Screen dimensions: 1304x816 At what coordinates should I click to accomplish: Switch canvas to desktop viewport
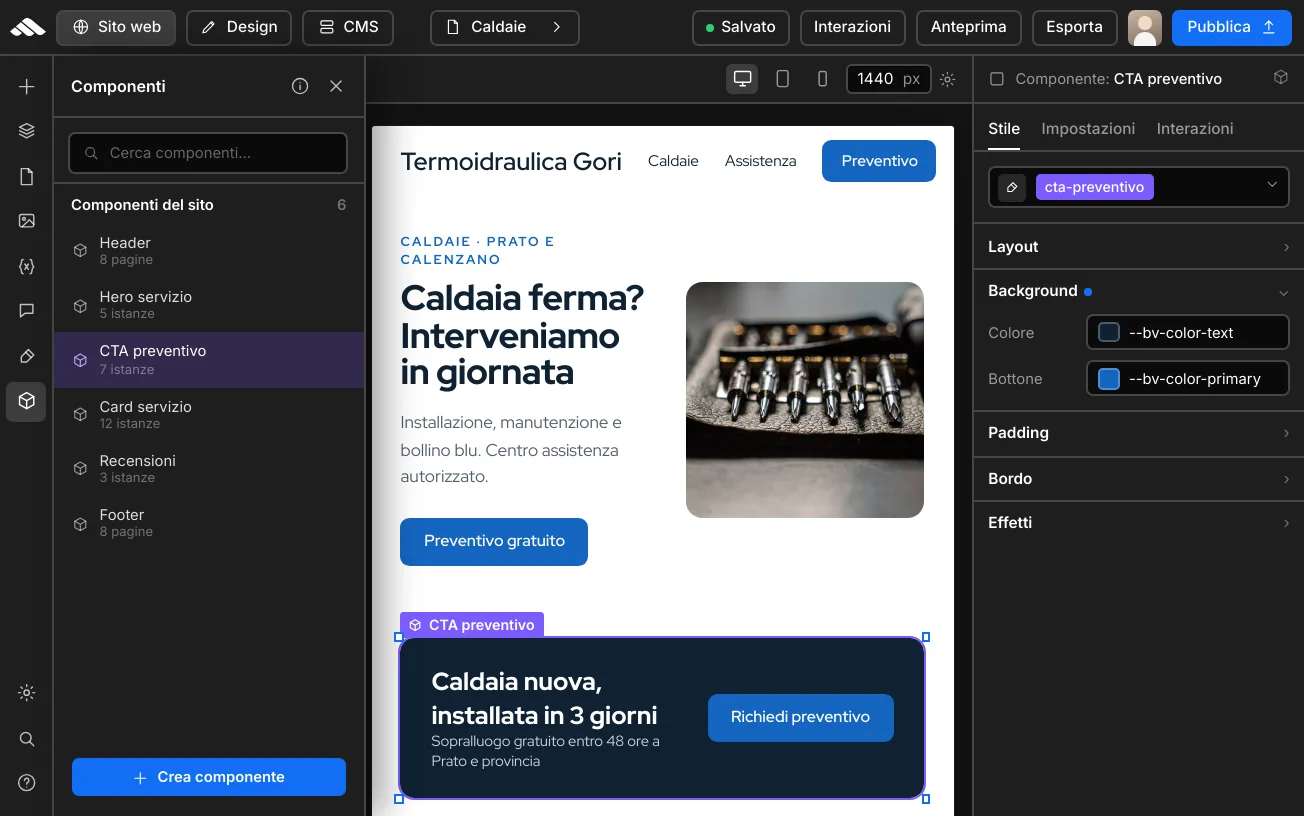742,79
